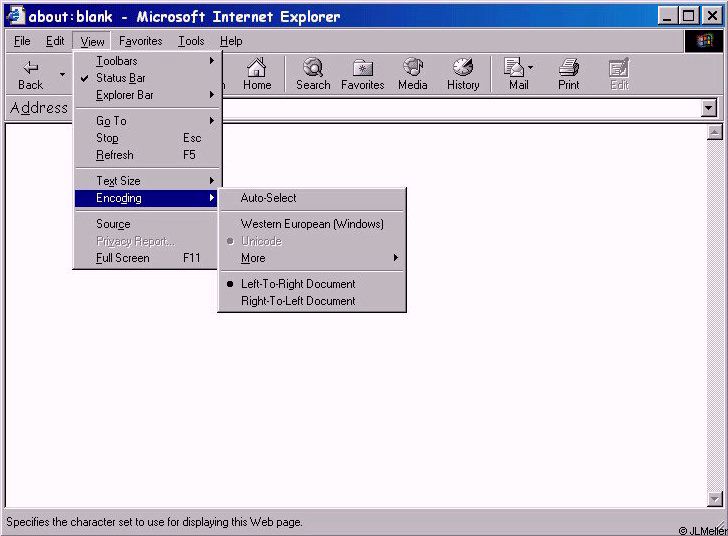Open the Help menu
This screenshot has width=728, height=536.
click(231, 41)
